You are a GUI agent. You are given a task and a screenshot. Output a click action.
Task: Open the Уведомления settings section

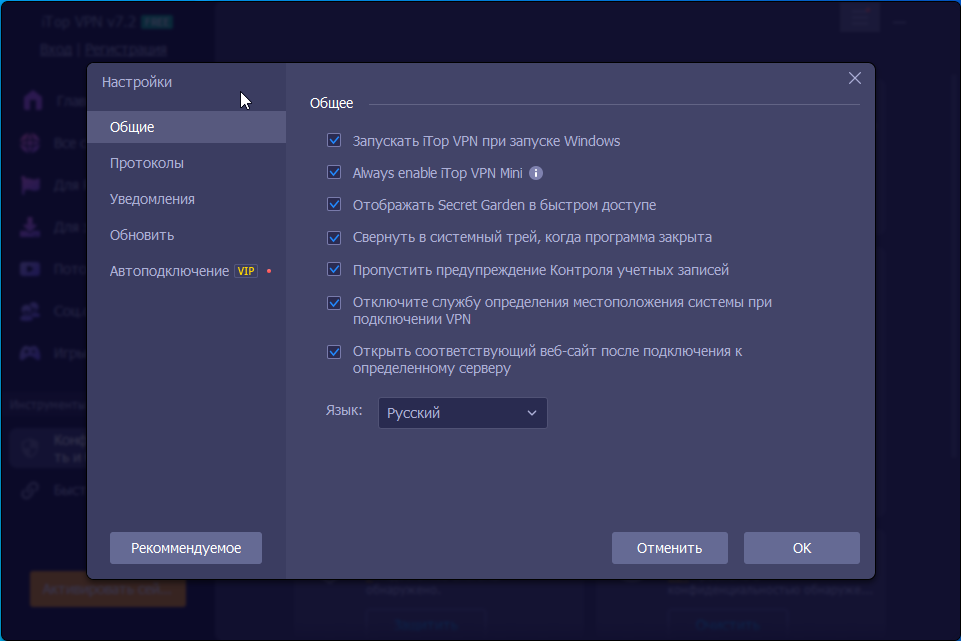tap(152, 199)
